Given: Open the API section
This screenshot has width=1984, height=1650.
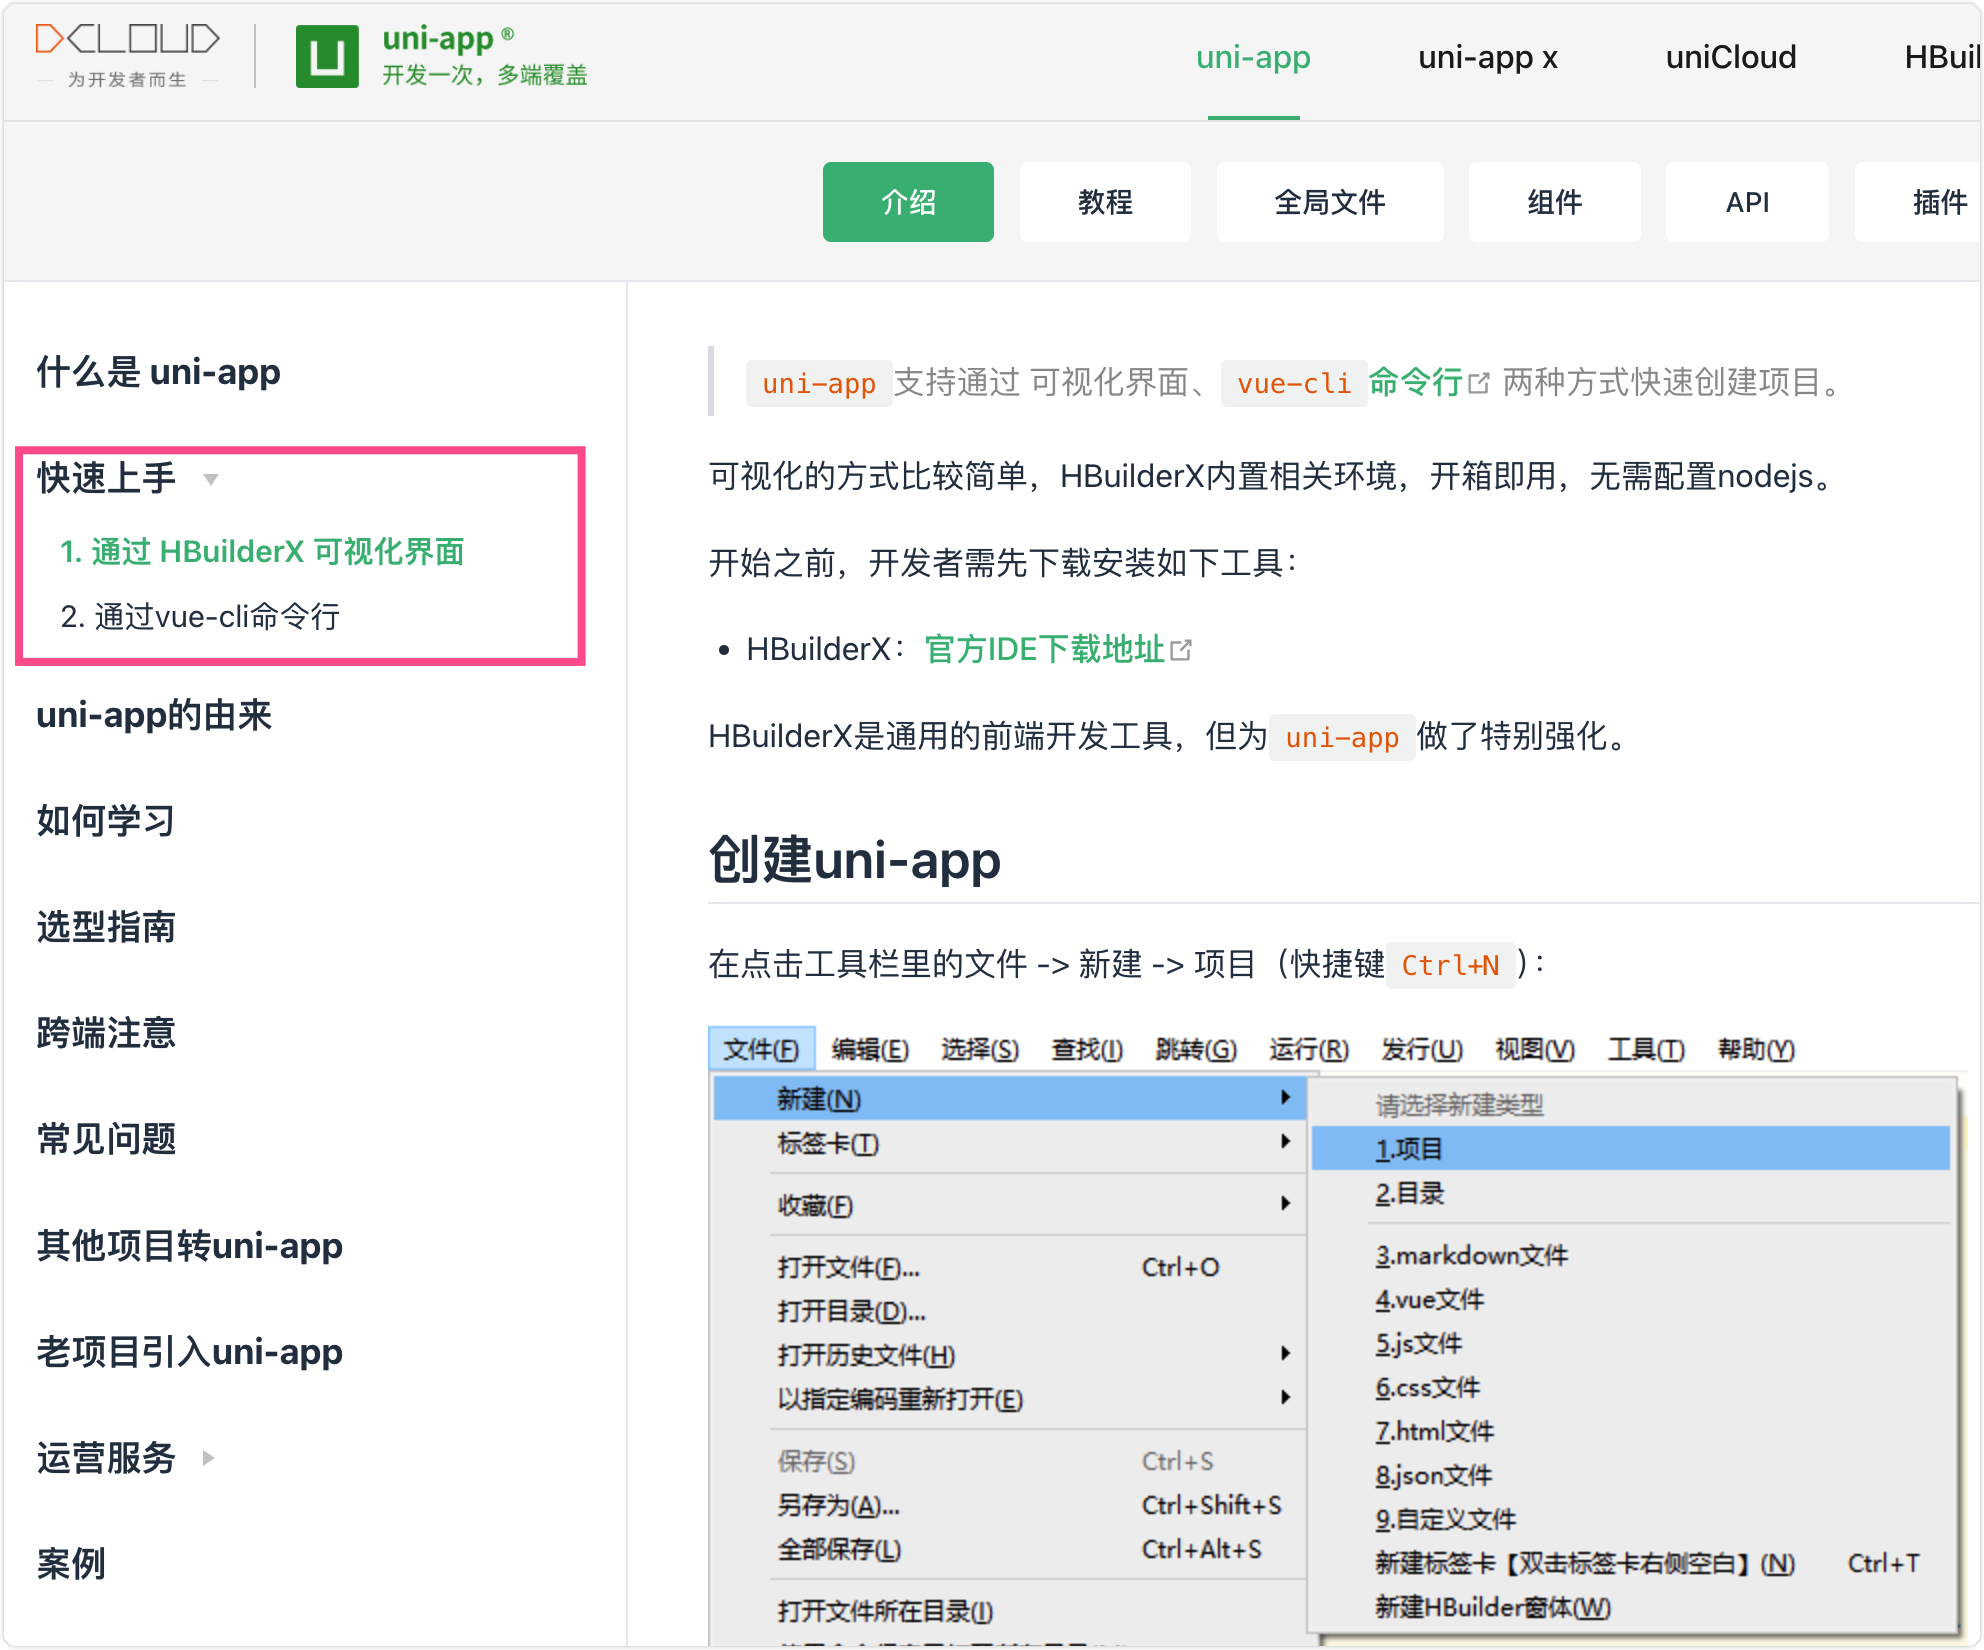Looking at the screenshot, I should pos(1747,202).
